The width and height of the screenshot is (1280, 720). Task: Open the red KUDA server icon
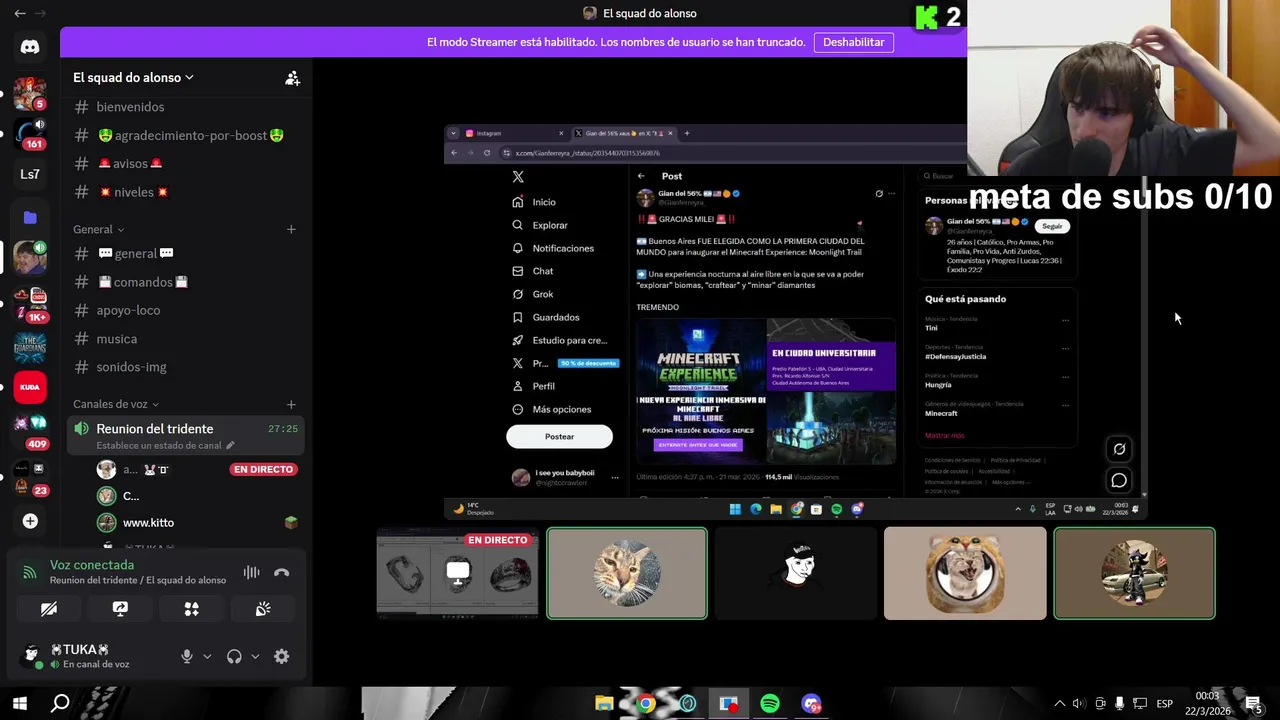pos(30,387)
